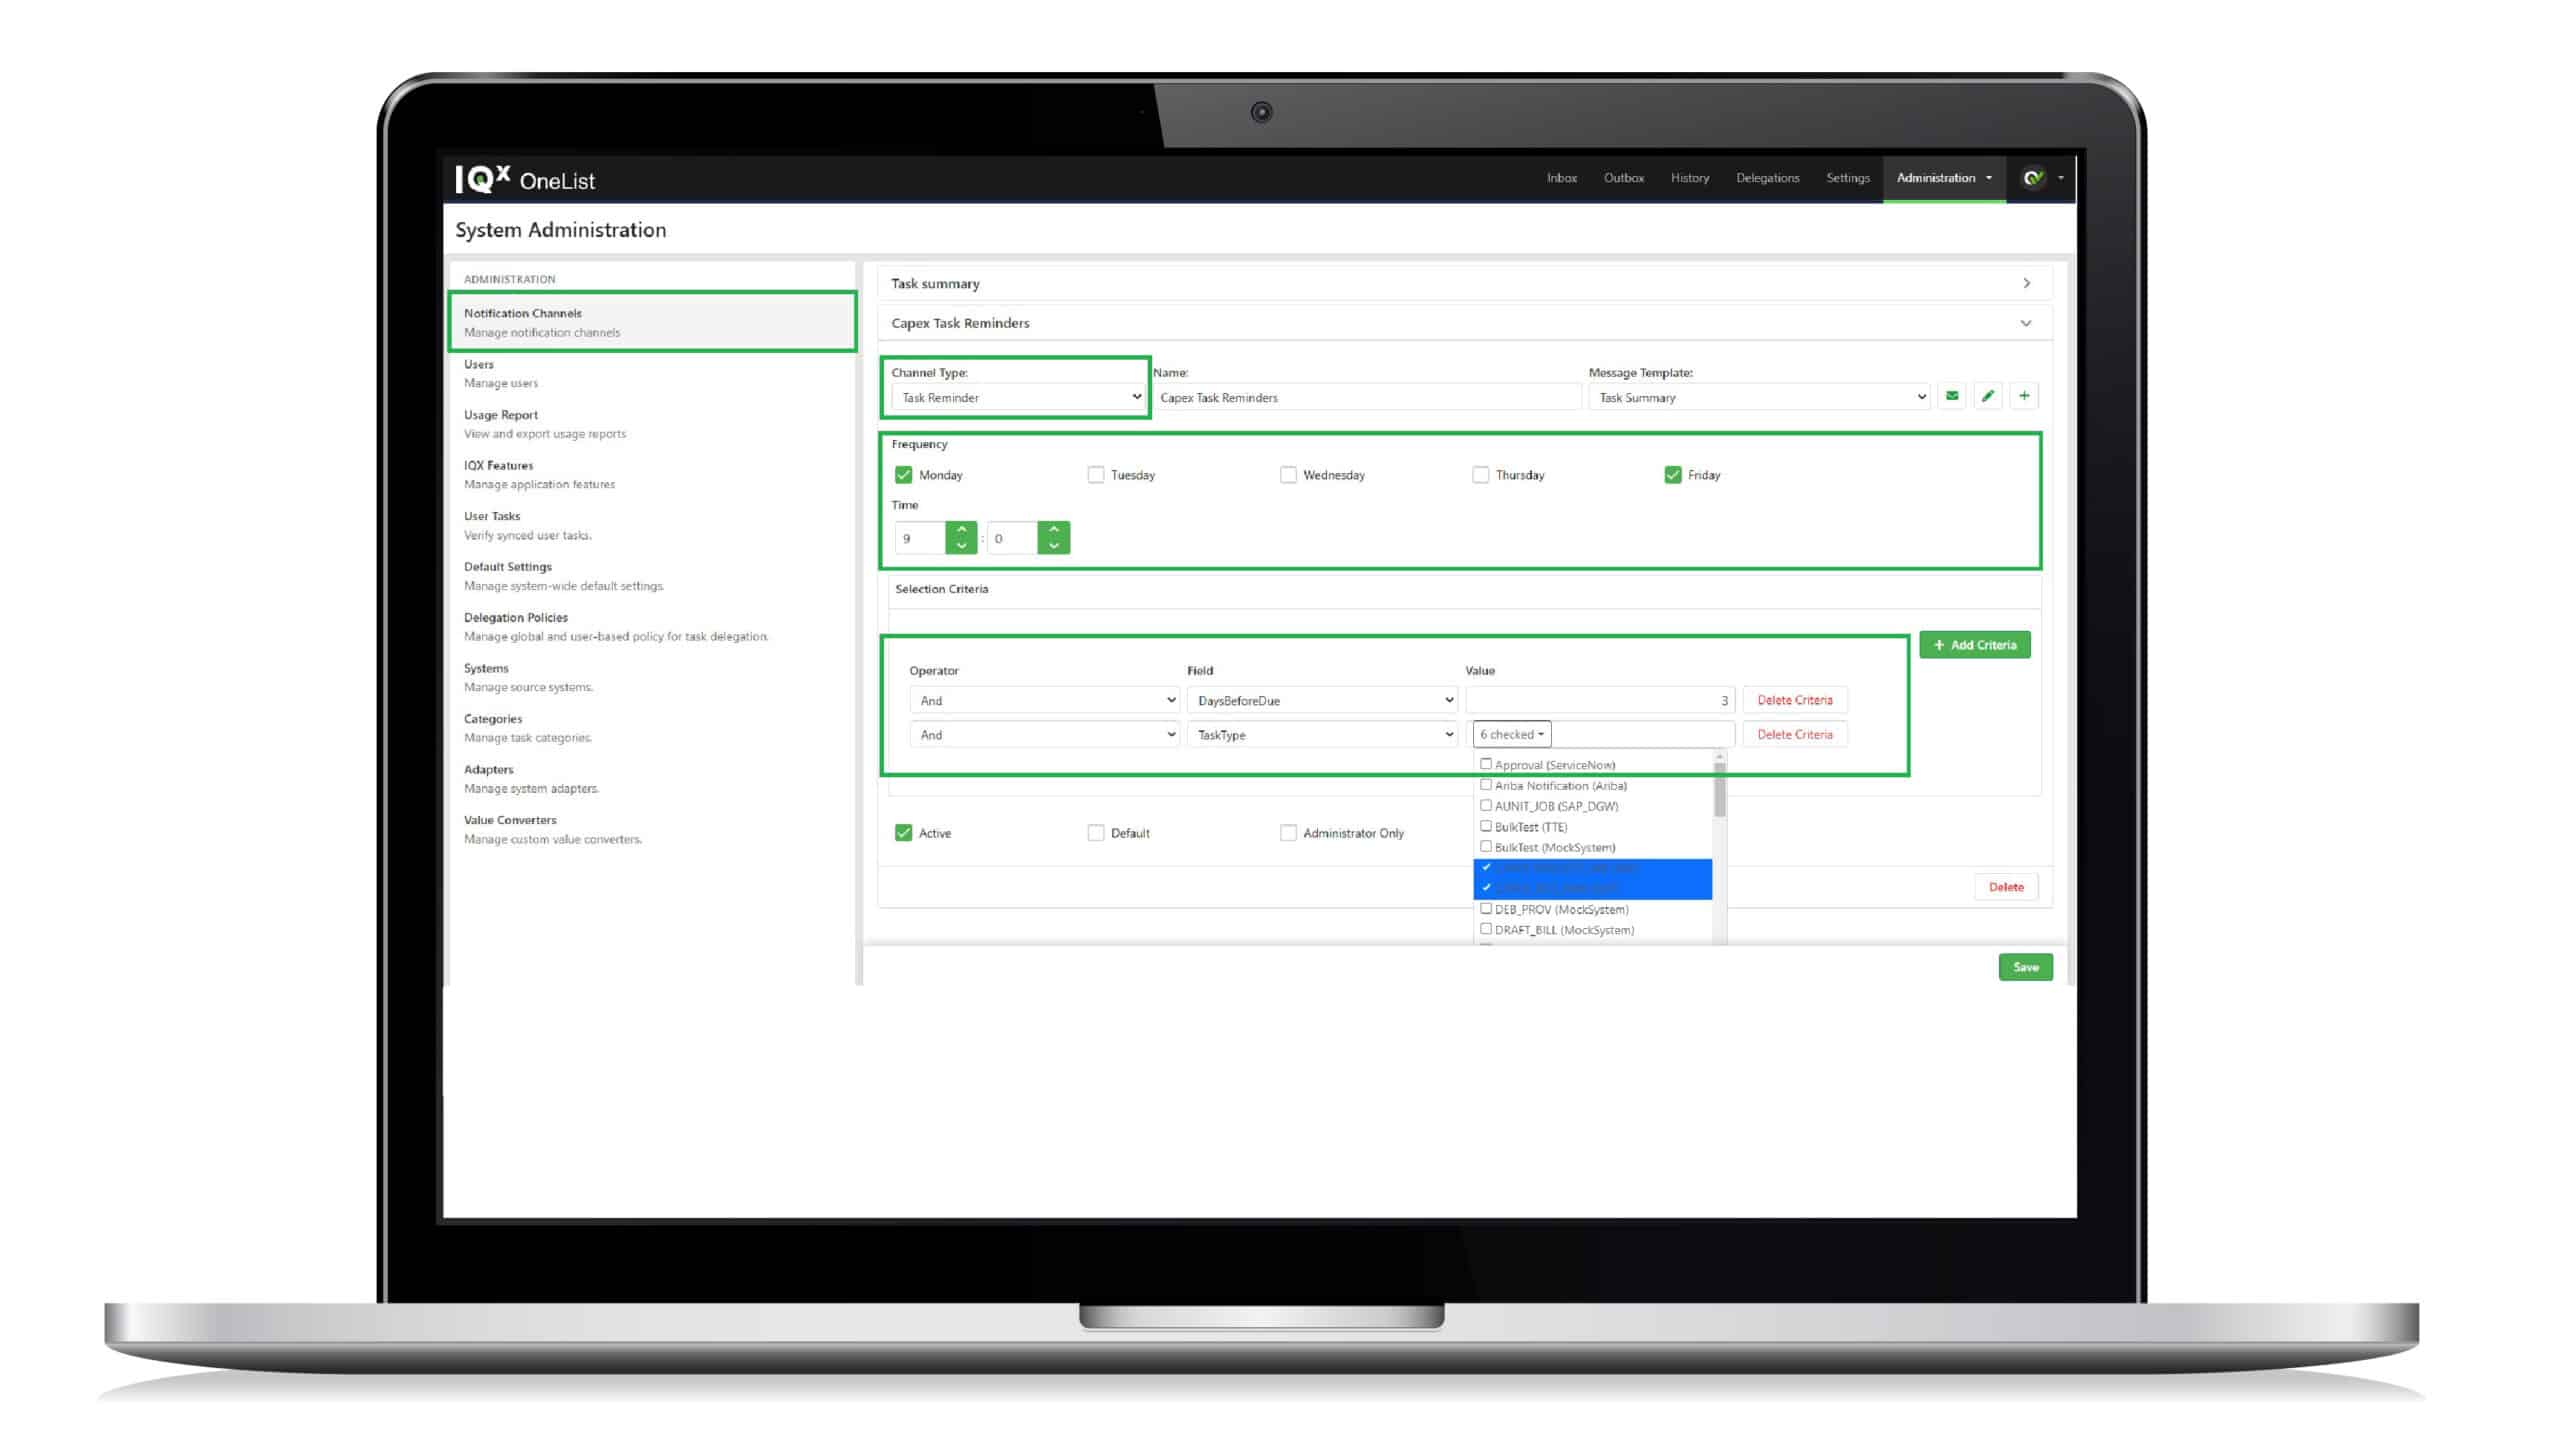Check the Administrator Only option
Screen dimensions: 2560x1452
1288,832
